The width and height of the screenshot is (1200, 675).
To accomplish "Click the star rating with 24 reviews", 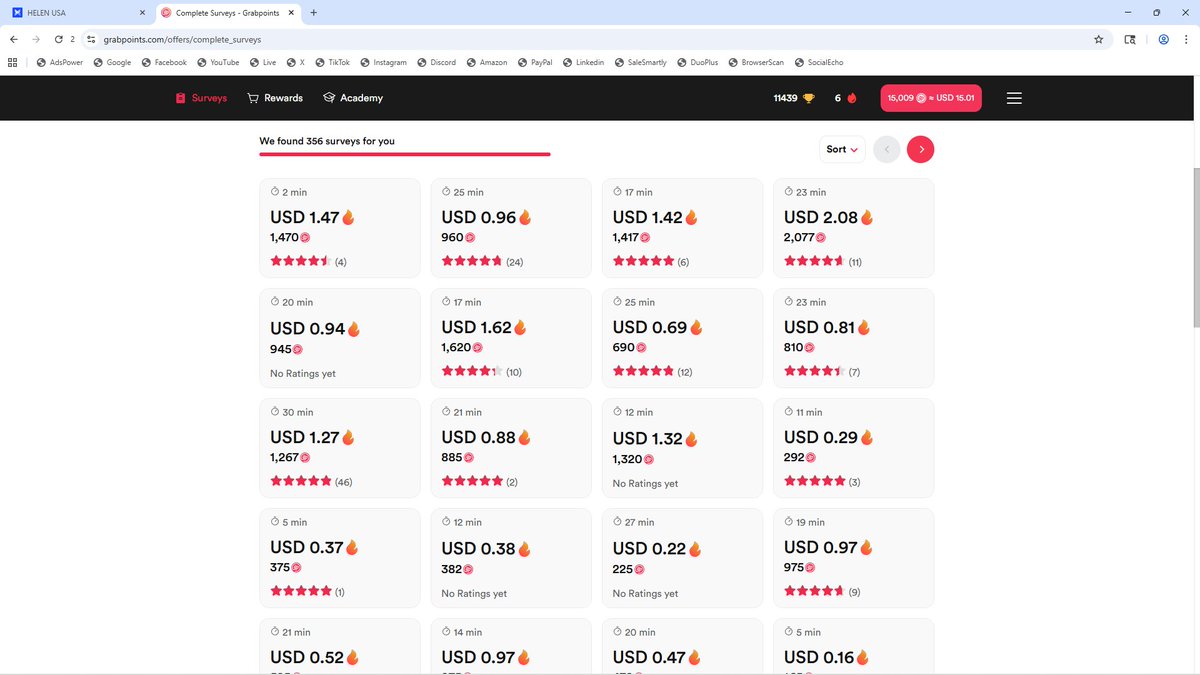I will click(x=472, y=262).
